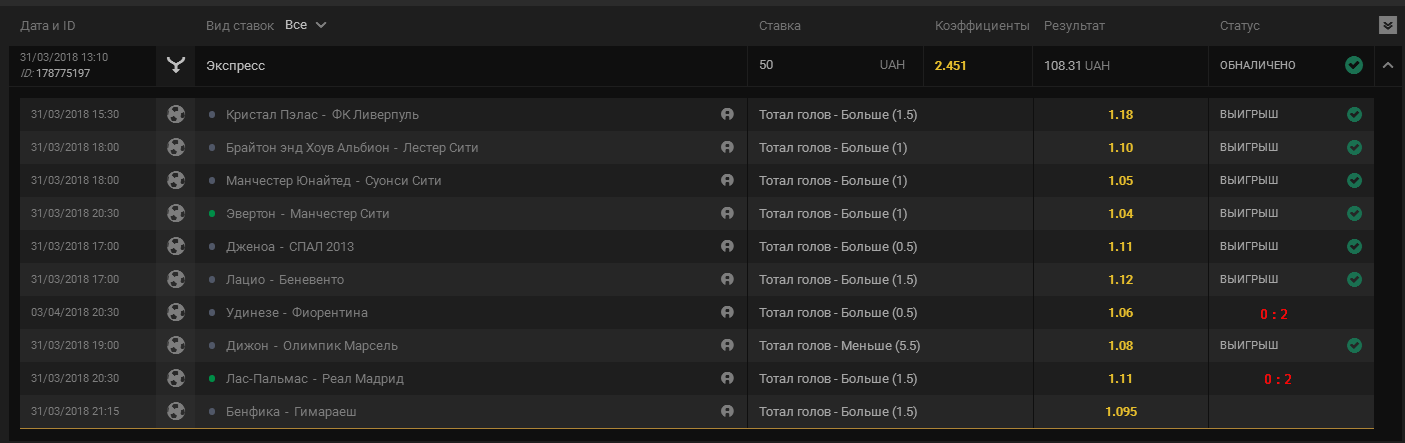Click soccer ball icon for Lazio–Benevento row
The image size is (1405, 443).
point(176,279)
